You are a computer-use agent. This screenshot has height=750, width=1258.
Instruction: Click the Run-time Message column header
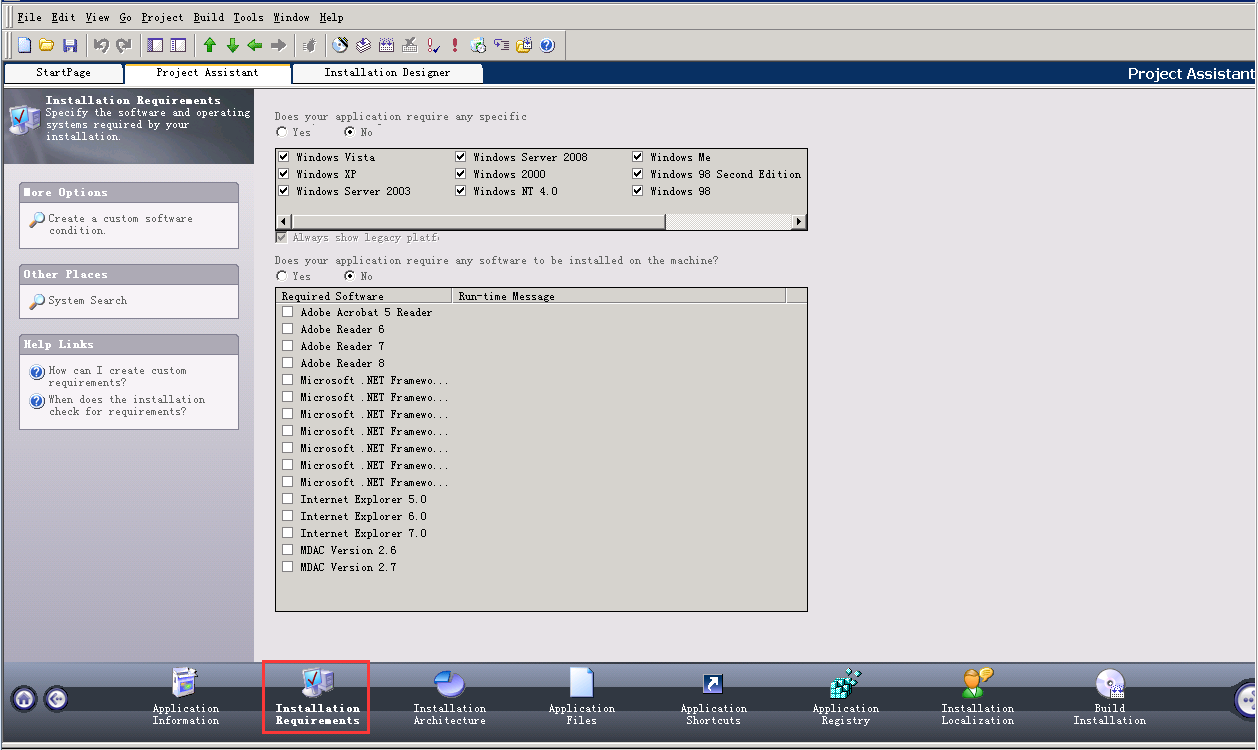(618, 296)
